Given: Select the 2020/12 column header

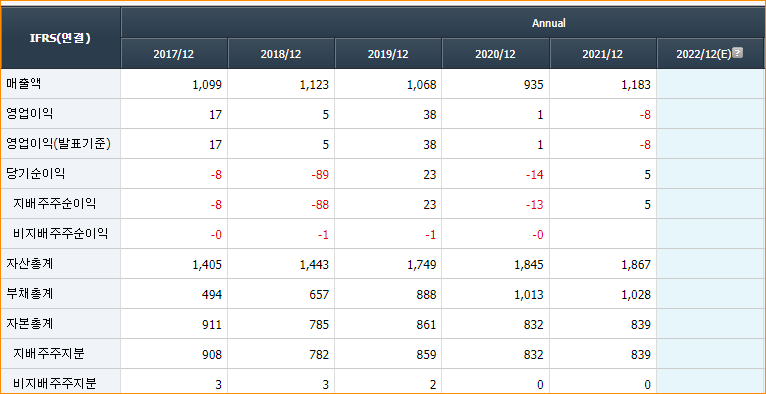Looking at the screenshot, I should point(495,54).
